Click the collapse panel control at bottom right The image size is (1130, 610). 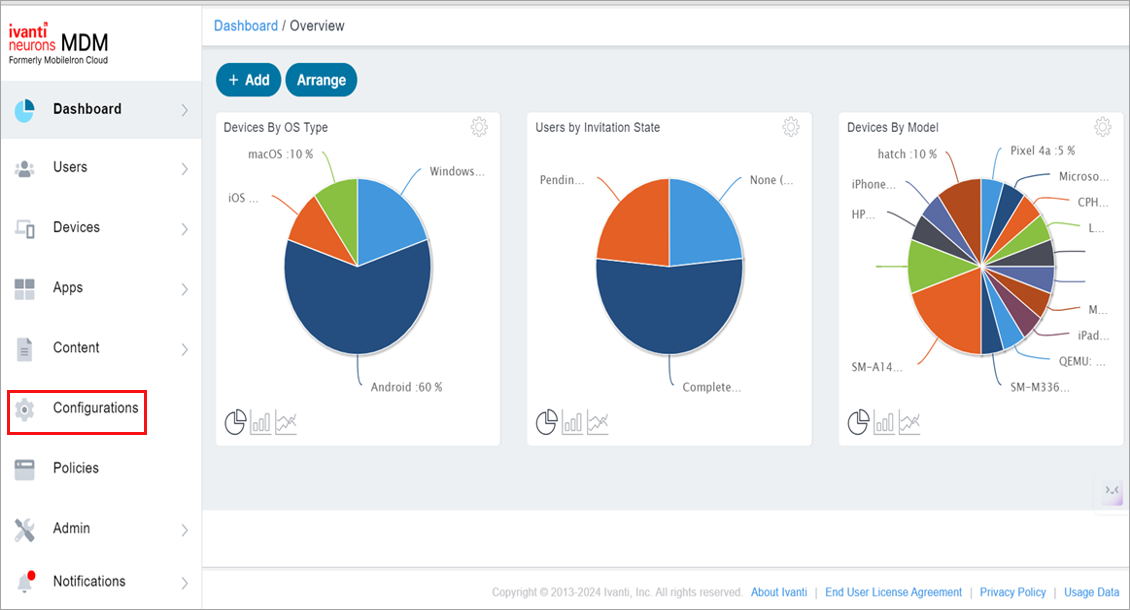1110,492
